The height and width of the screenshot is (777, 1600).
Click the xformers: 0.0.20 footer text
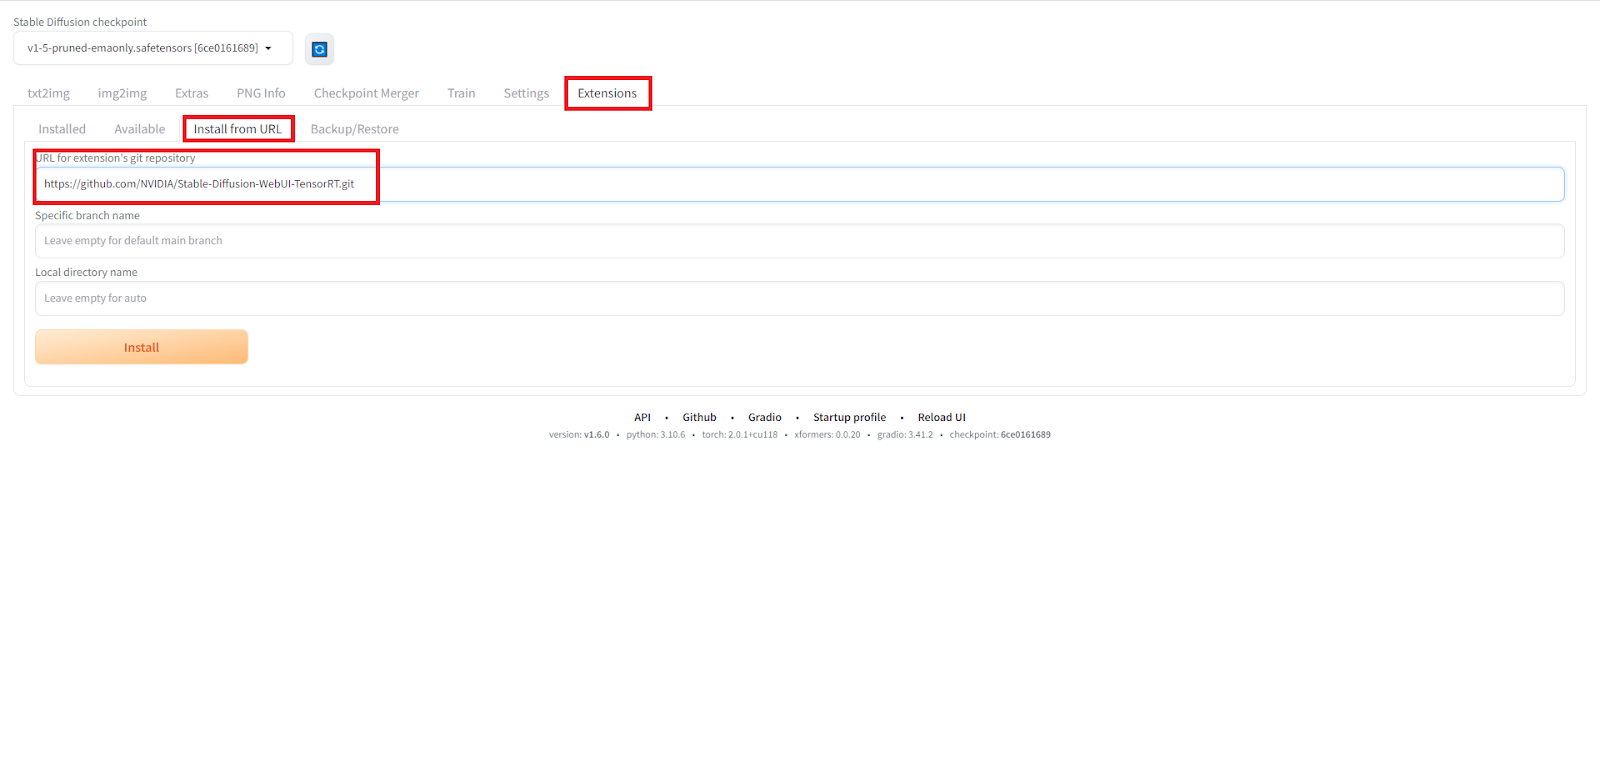coord(827,435)
